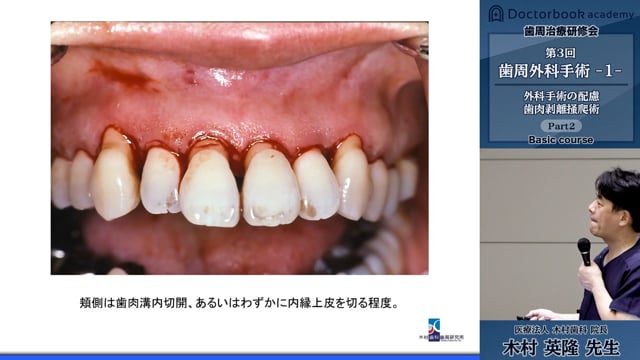Click the speaker camera video feed
Viewport: 640px width, 360px height.
560,234
